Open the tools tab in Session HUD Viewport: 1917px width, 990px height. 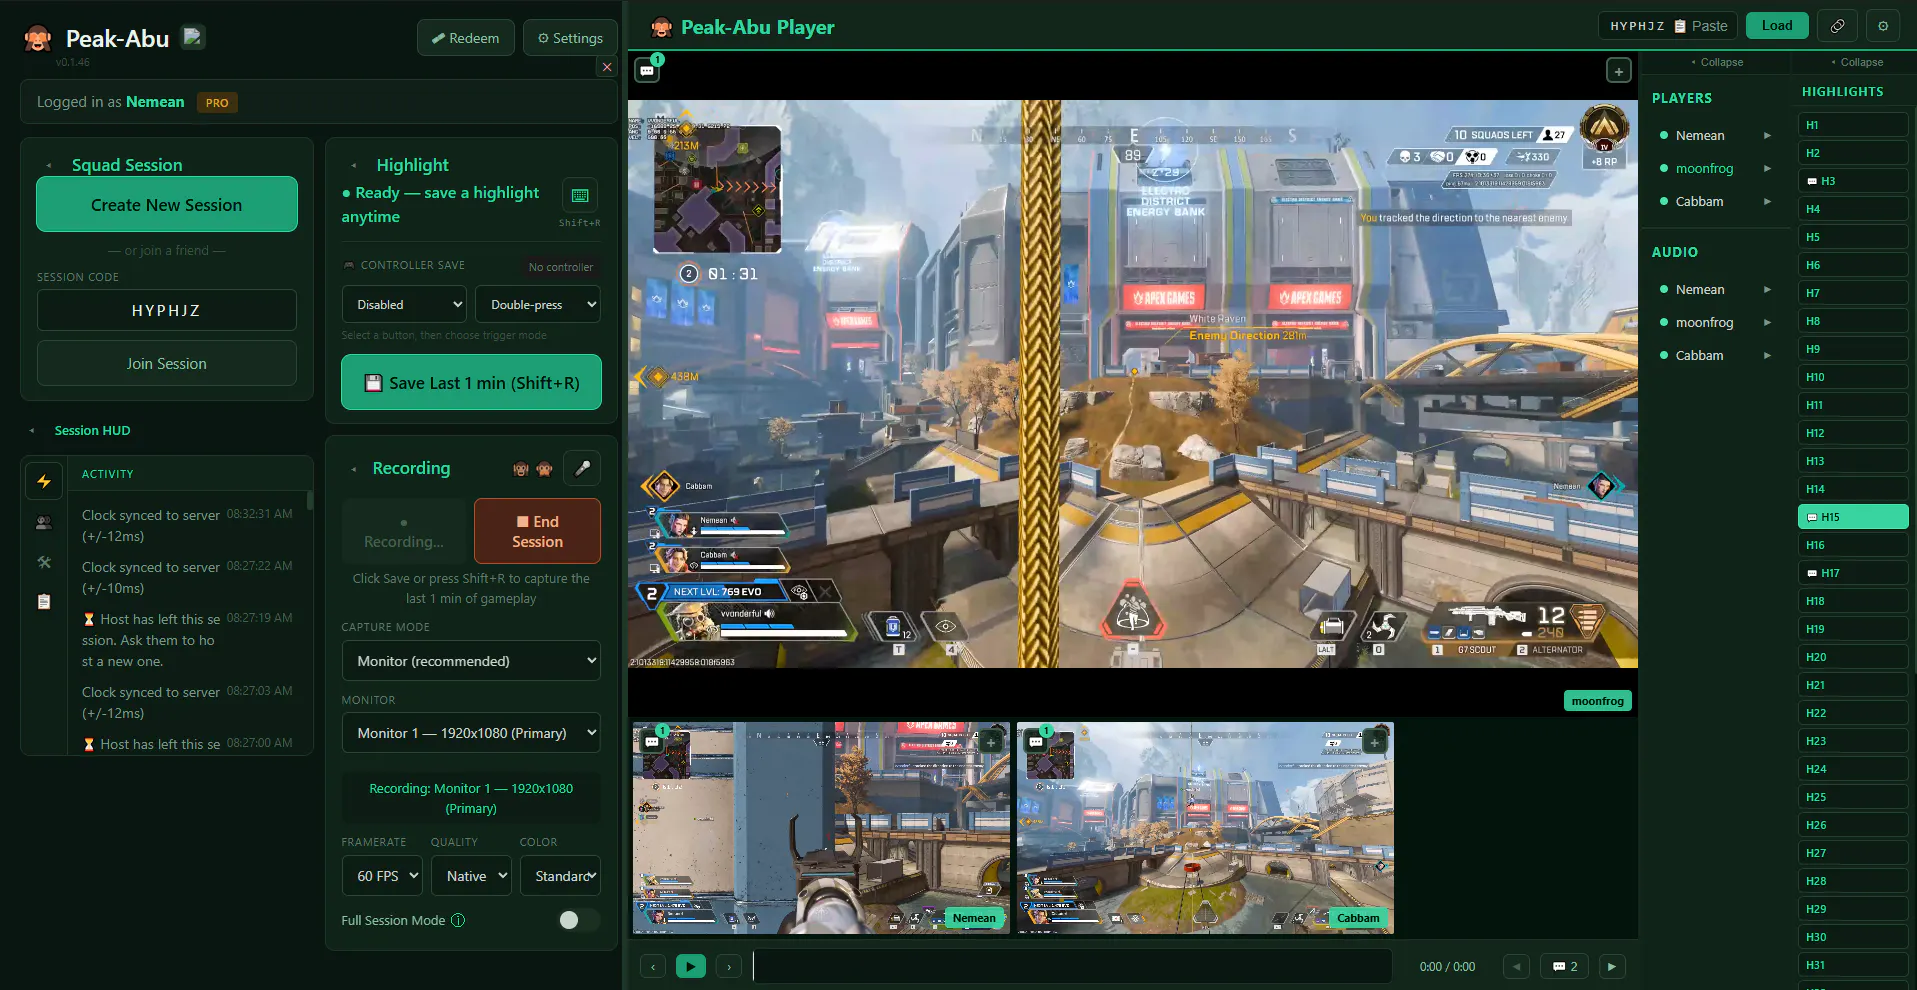(x=44, y=562)
